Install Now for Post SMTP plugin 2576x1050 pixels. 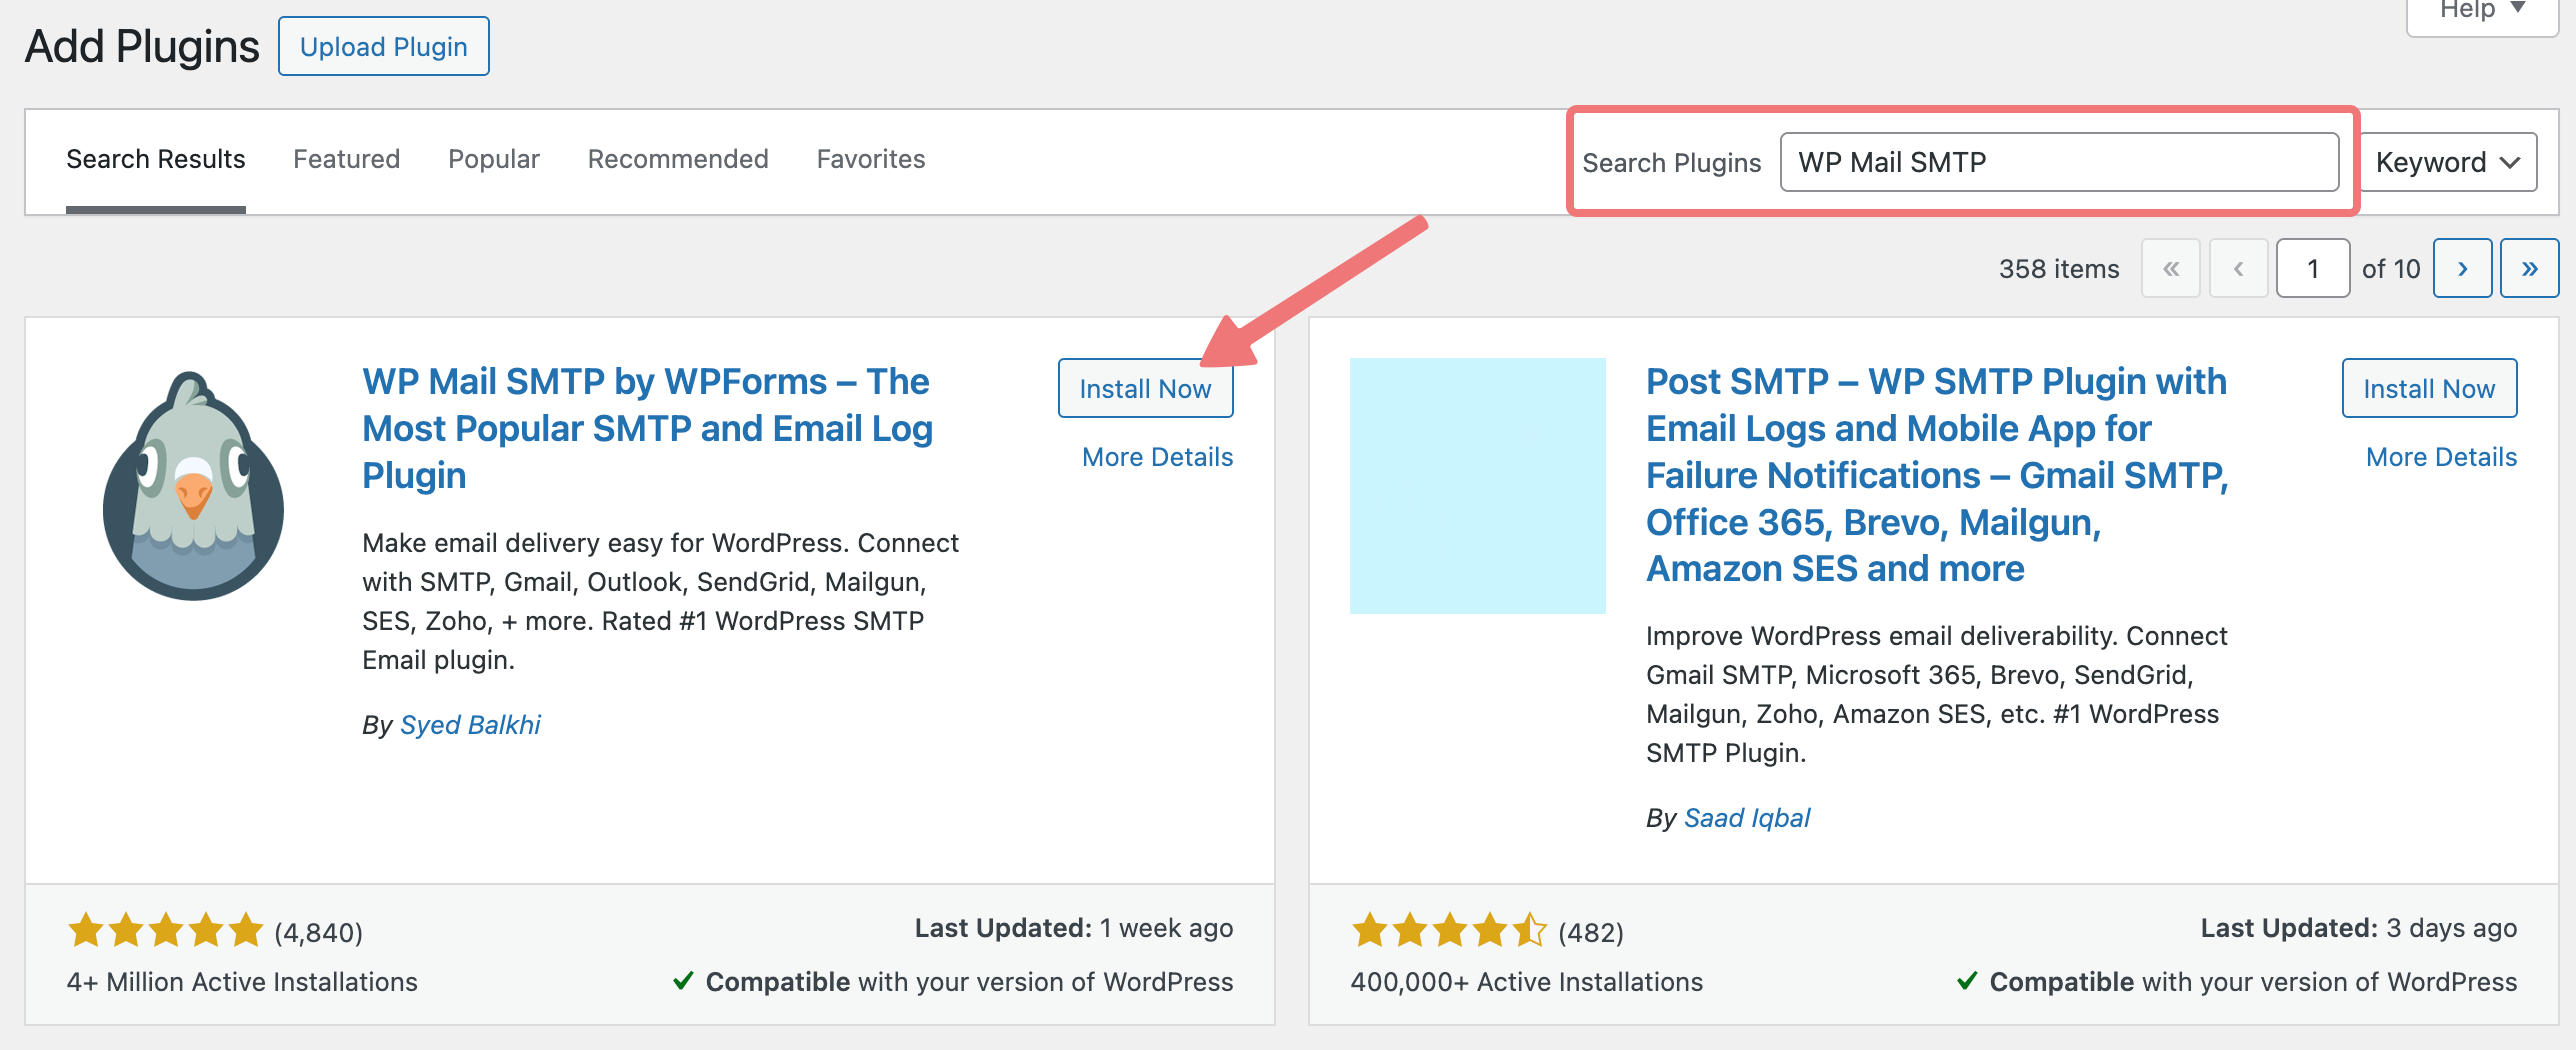click(x=2429, y=388)
